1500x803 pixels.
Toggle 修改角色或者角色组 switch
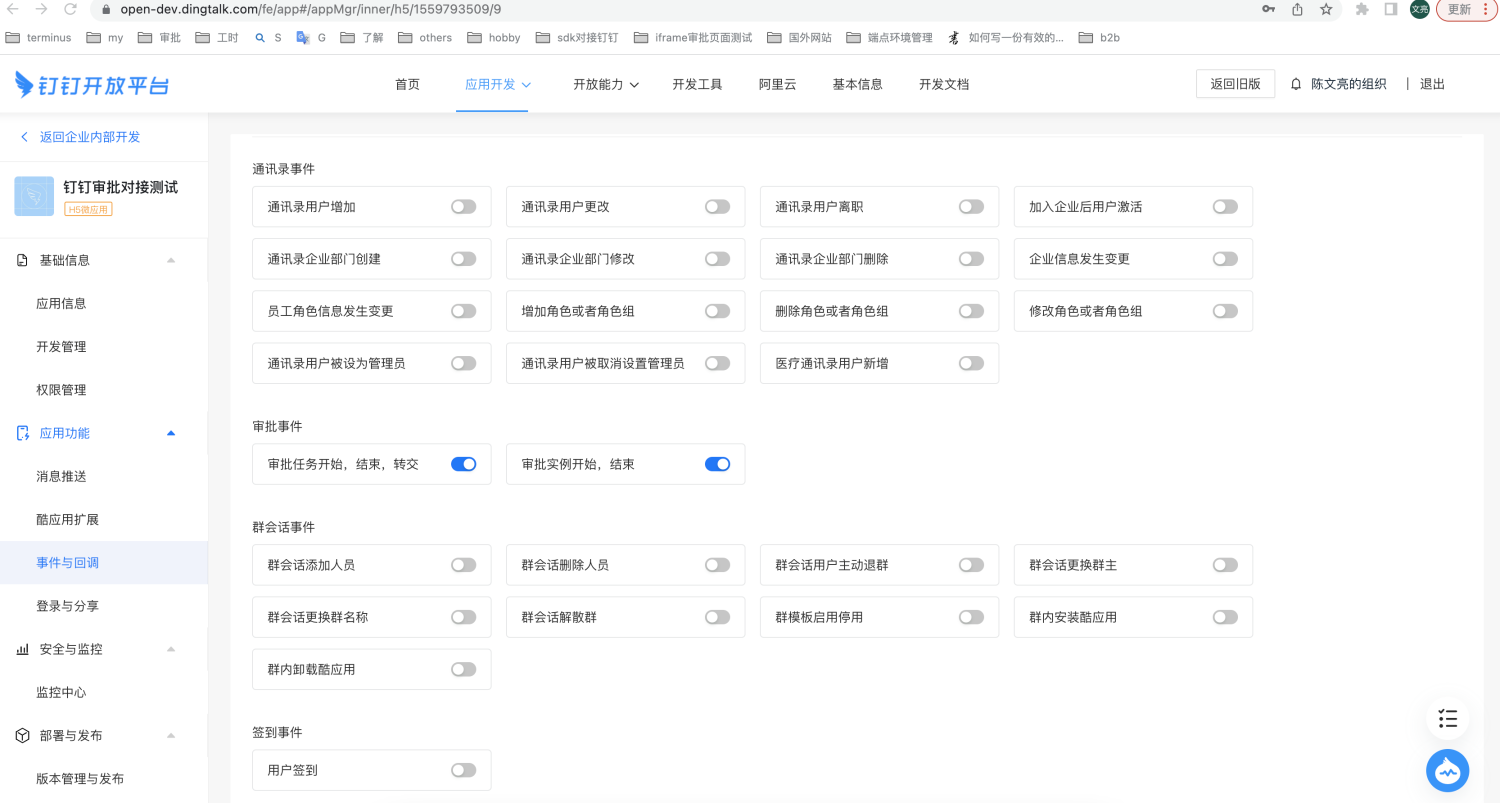[x=1225, y=311]
